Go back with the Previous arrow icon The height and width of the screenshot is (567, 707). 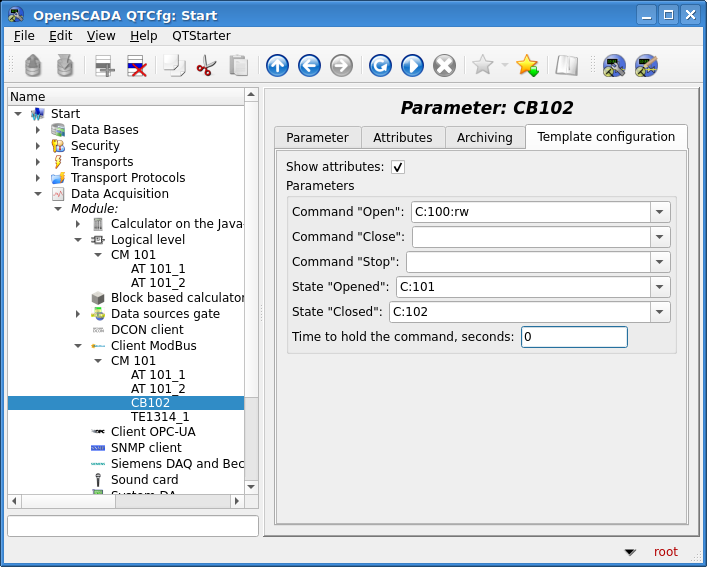(309, 66)
